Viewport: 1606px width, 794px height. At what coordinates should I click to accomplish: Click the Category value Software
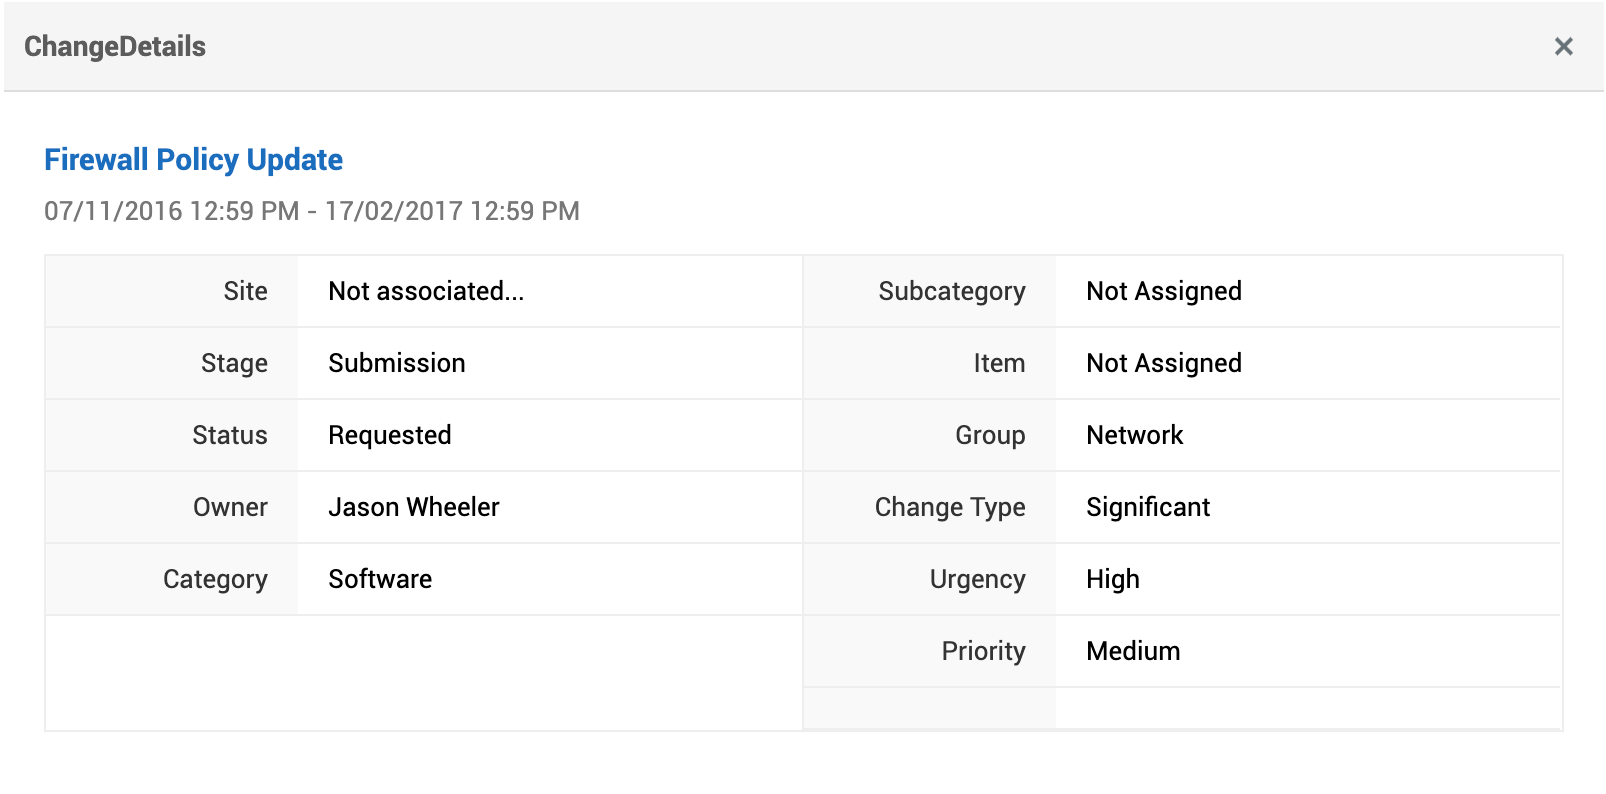click(x=380, y=579)
